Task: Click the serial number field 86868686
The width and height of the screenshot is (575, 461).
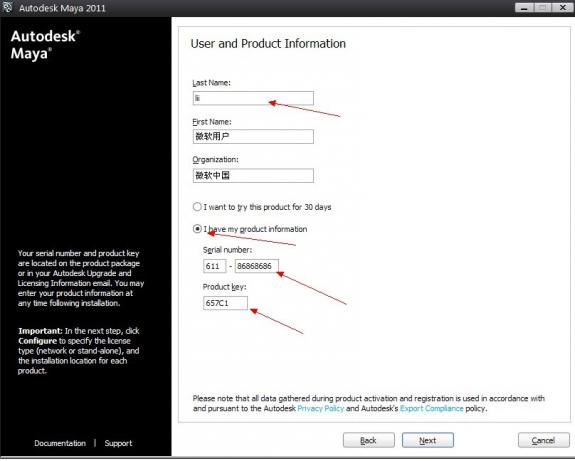Action: point(257,266)
